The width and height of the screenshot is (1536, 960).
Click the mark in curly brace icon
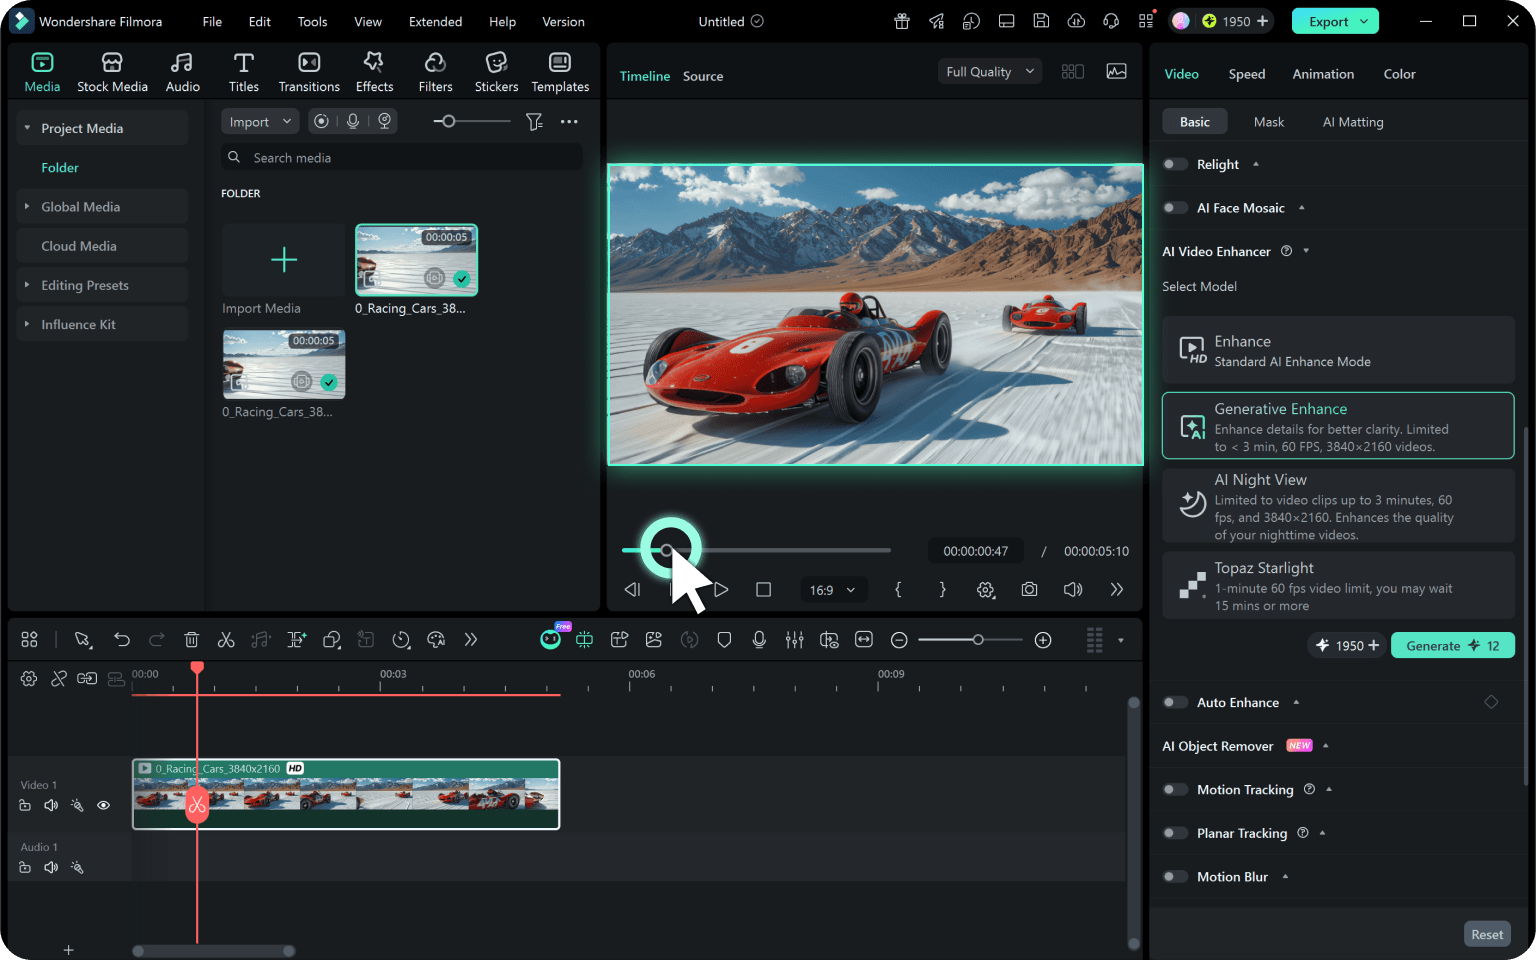[898, 590]
